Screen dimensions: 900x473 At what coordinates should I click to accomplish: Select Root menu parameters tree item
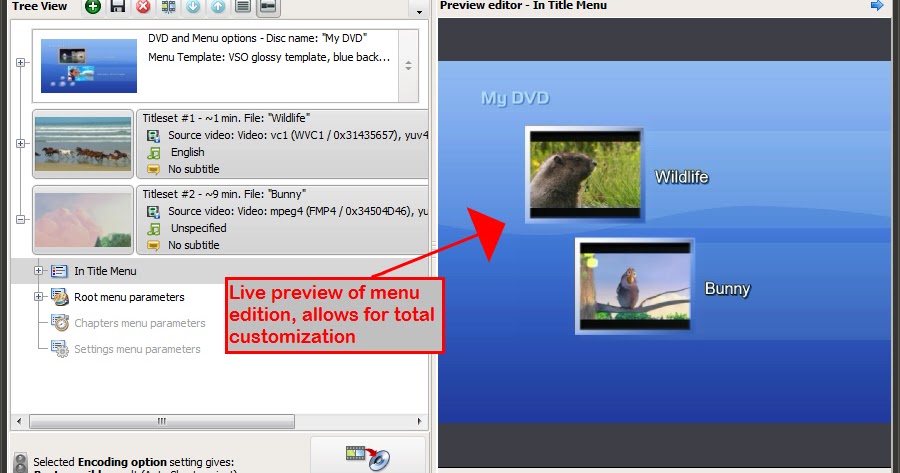tap(129, 297)
